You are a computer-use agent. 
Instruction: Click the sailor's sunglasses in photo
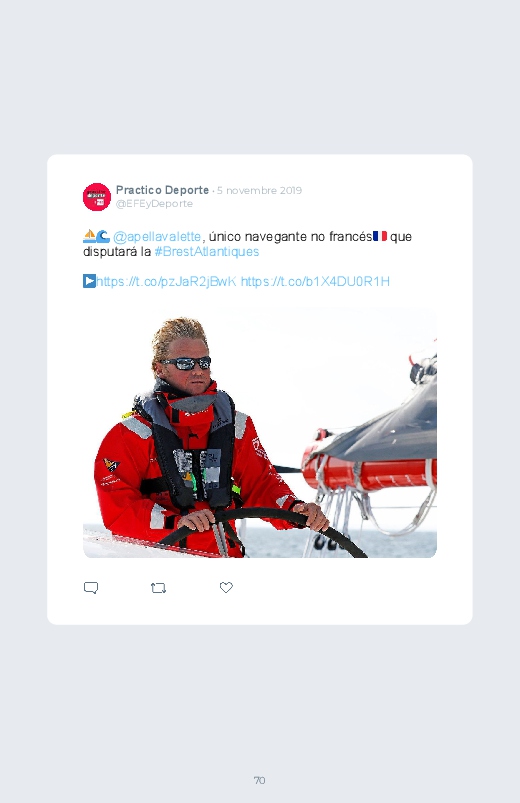point(186,363)
